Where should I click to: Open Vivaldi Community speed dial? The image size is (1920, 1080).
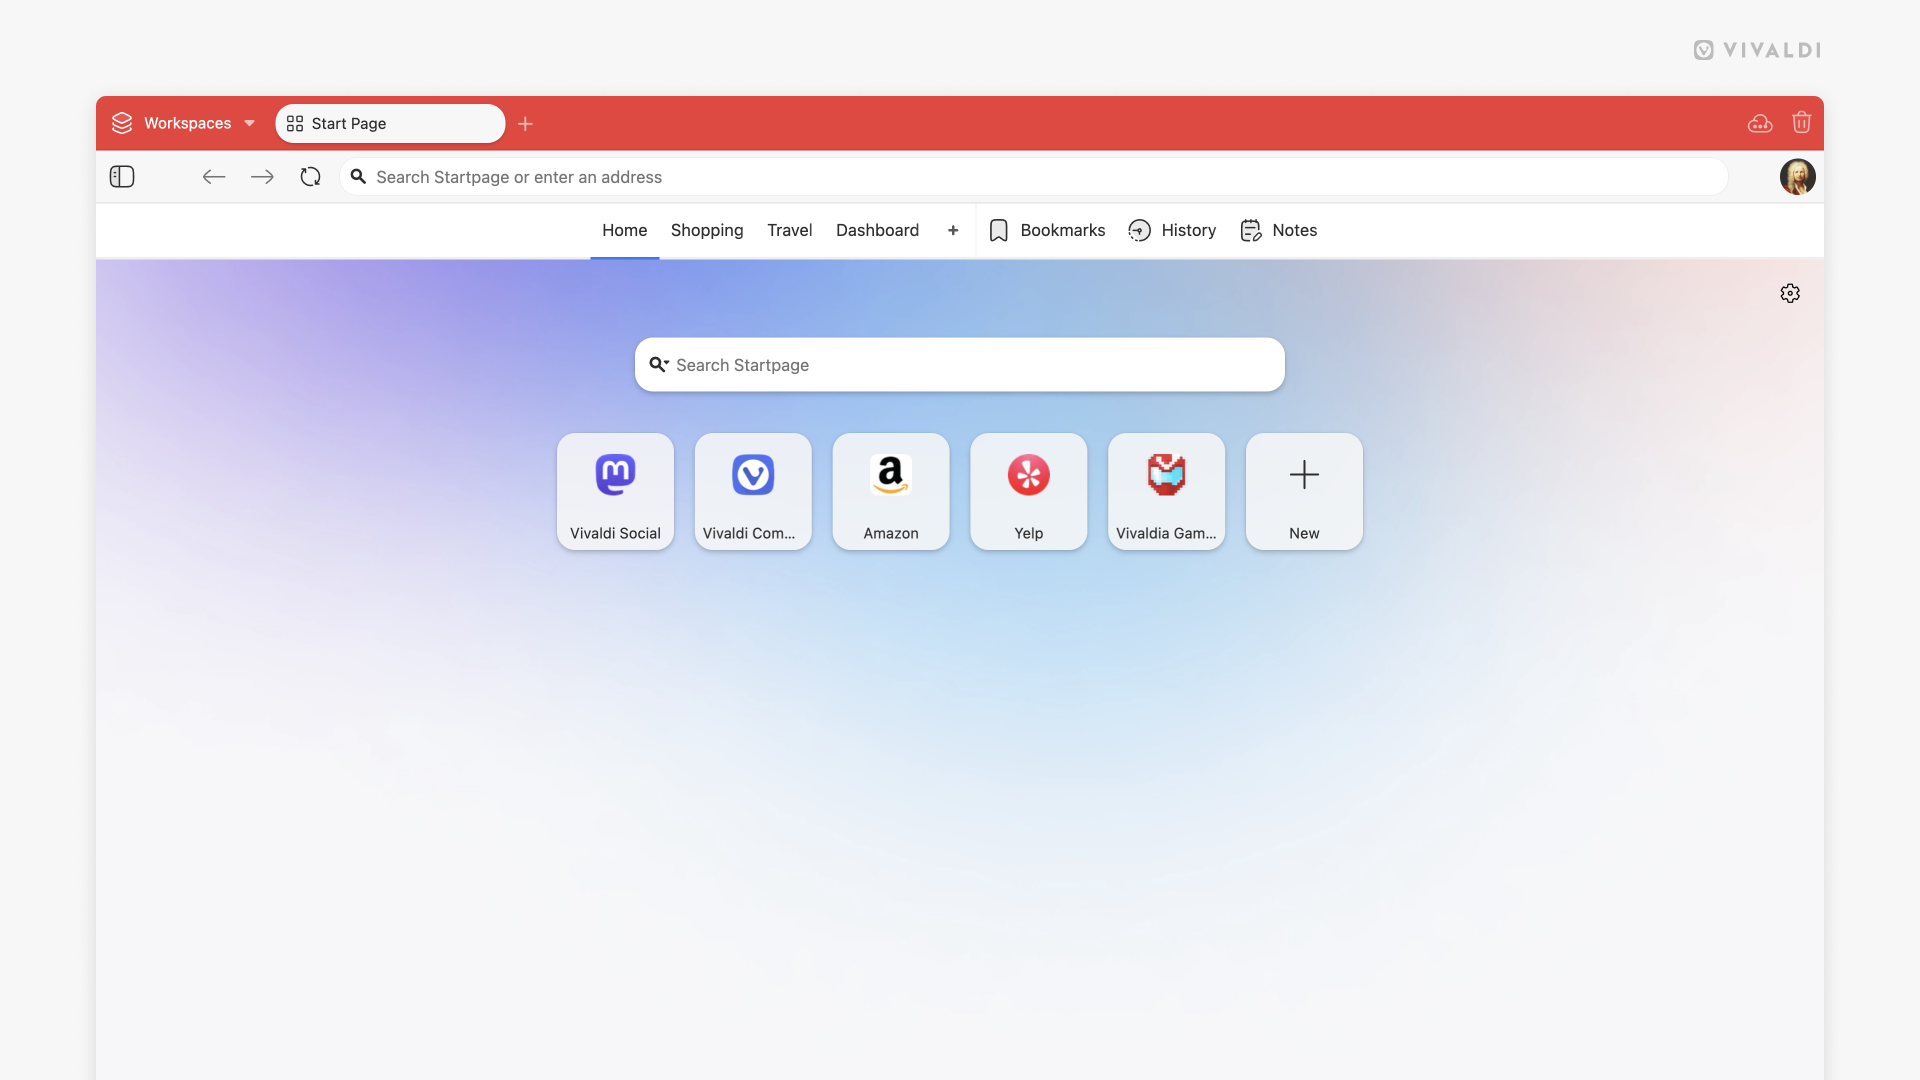[x=753, y=491]
